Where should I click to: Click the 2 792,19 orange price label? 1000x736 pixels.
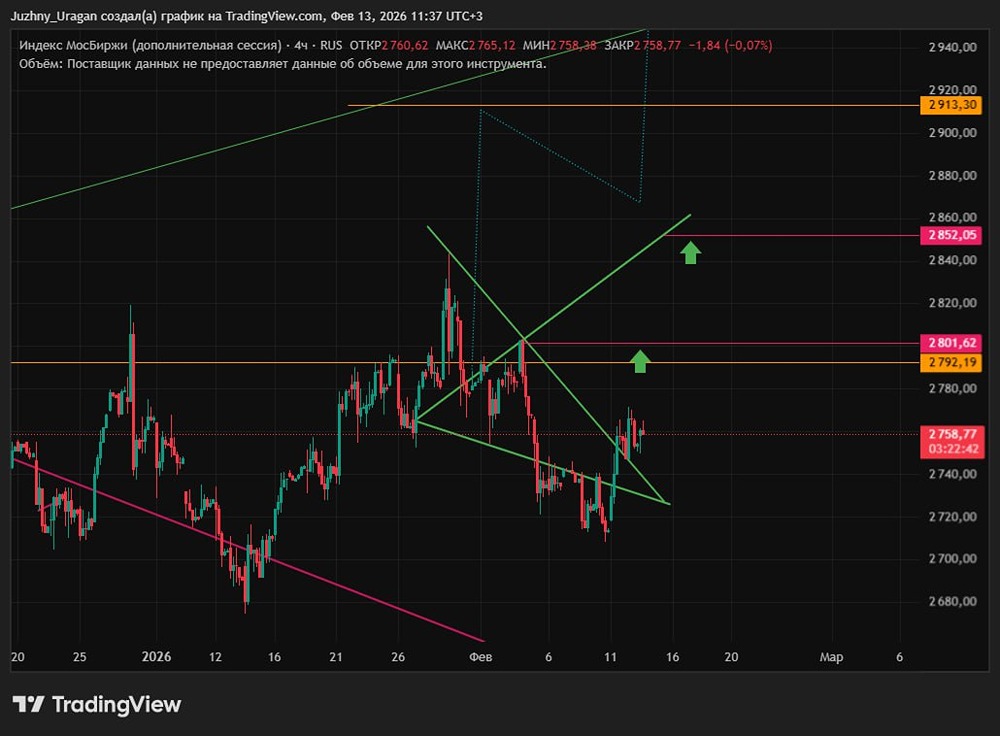[x=951, y=363]
